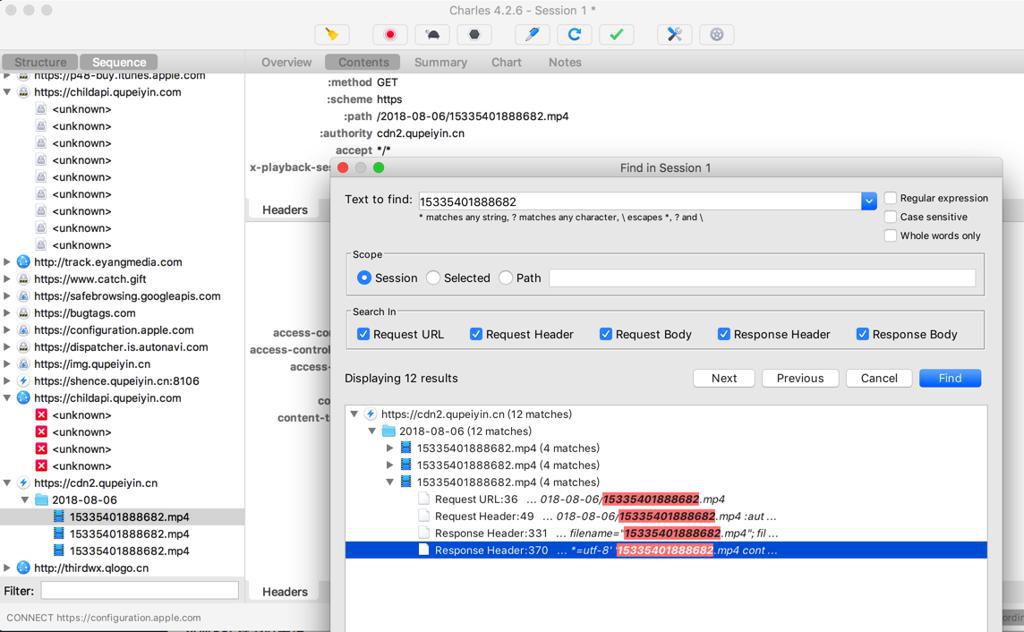Enable the Regular expression checkbox
This screenshot has height=632, width=1024.
890,198
